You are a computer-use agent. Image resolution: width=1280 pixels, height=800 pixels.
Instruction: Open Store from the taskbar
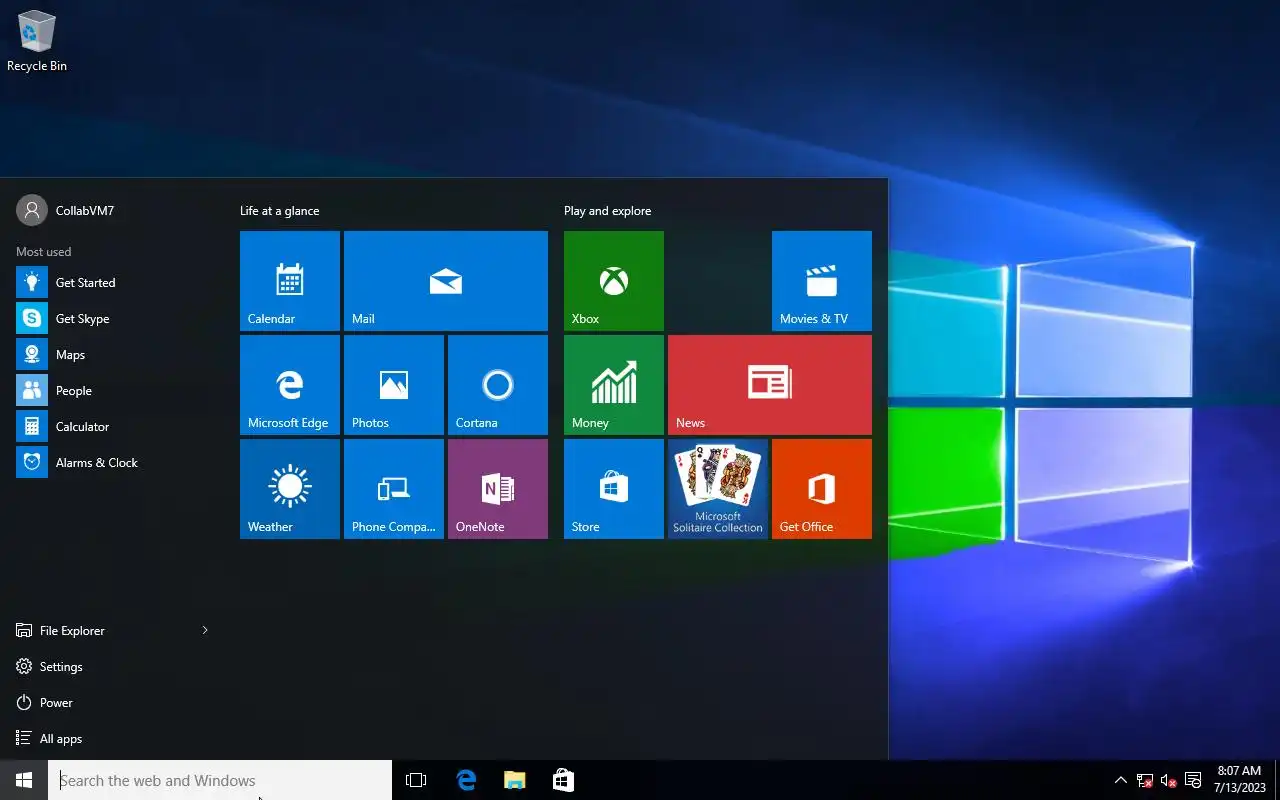click(563, 780)
